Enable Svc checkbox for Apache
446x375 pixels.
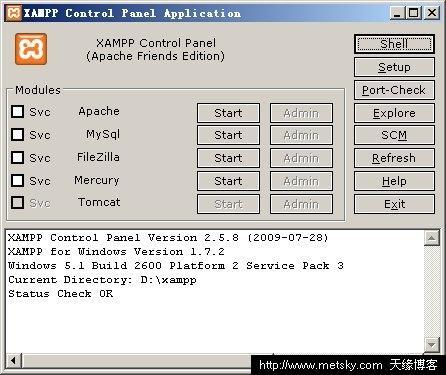coord(17,112)
